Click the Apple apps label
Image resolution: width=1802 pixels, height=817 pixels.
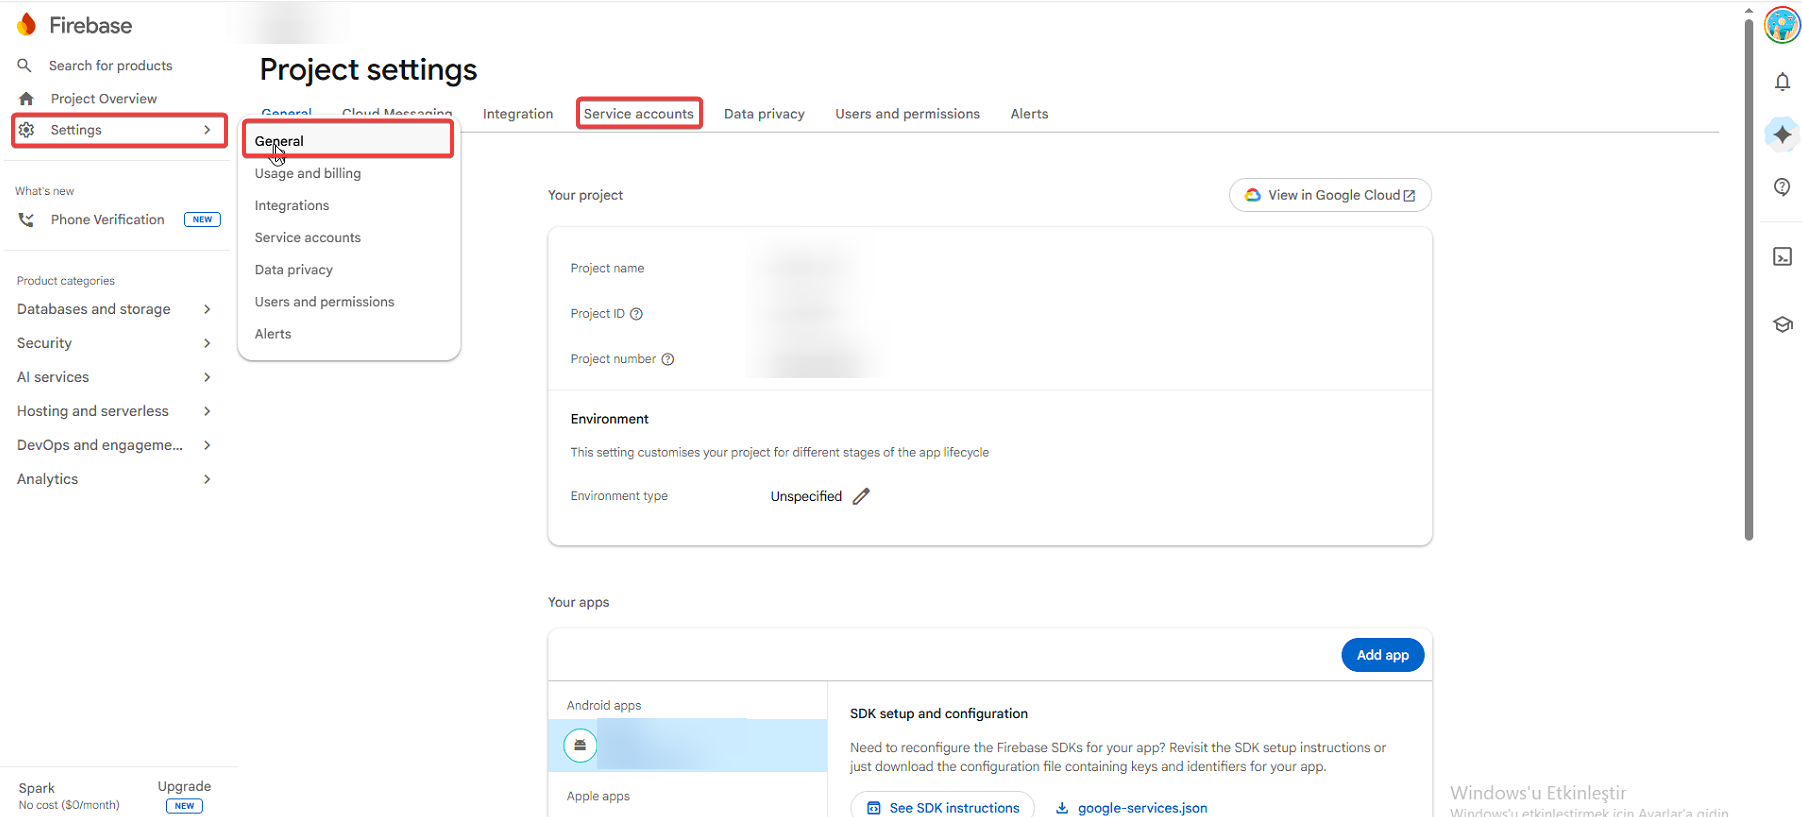tap(598, 797)
